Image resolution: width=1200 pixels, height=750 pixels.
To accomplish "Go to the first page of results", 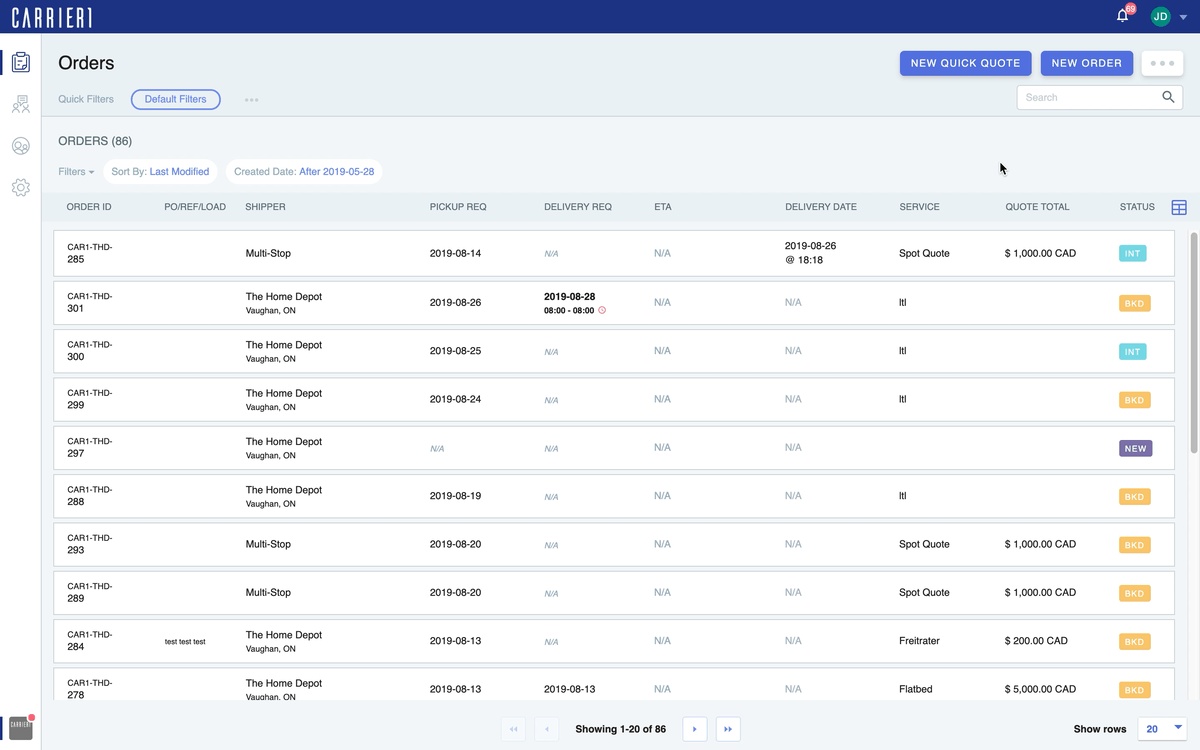I will [x=514, y=729].
